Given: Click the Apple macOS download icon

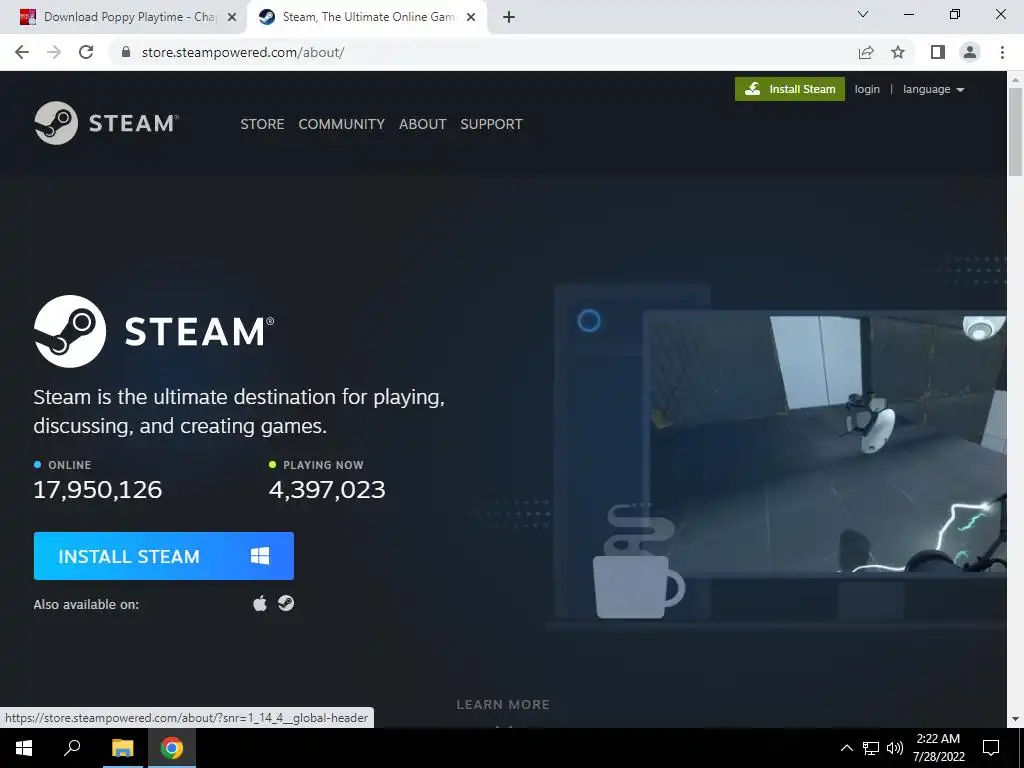Looking at the screenshot, I should [260, 603].
